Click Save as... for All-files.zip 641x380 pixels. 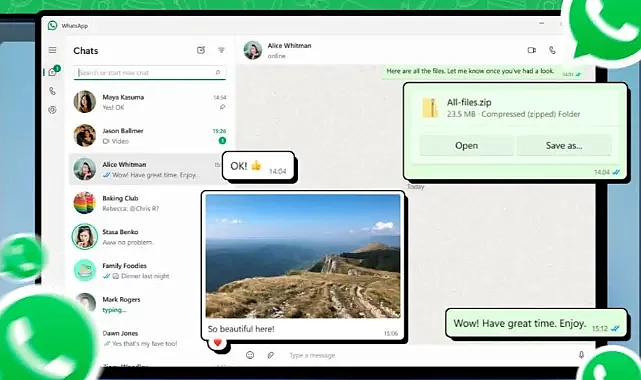(564, 145)
